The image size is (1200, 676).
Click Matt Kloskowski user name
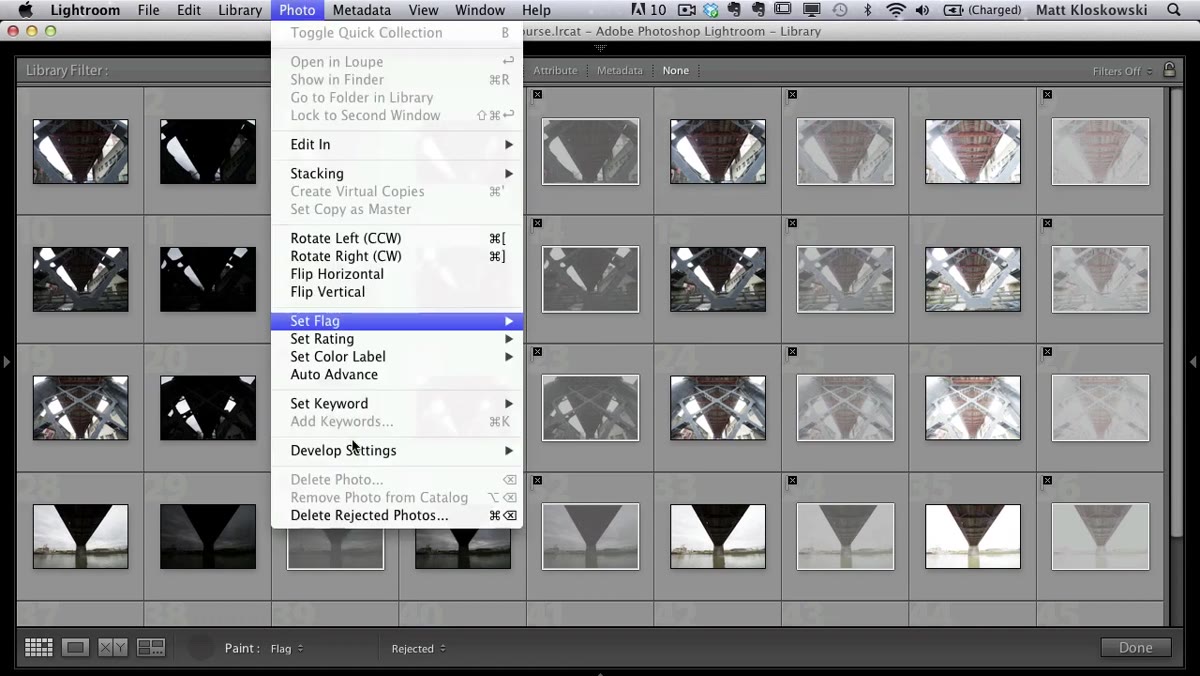tap(1091, 10)
